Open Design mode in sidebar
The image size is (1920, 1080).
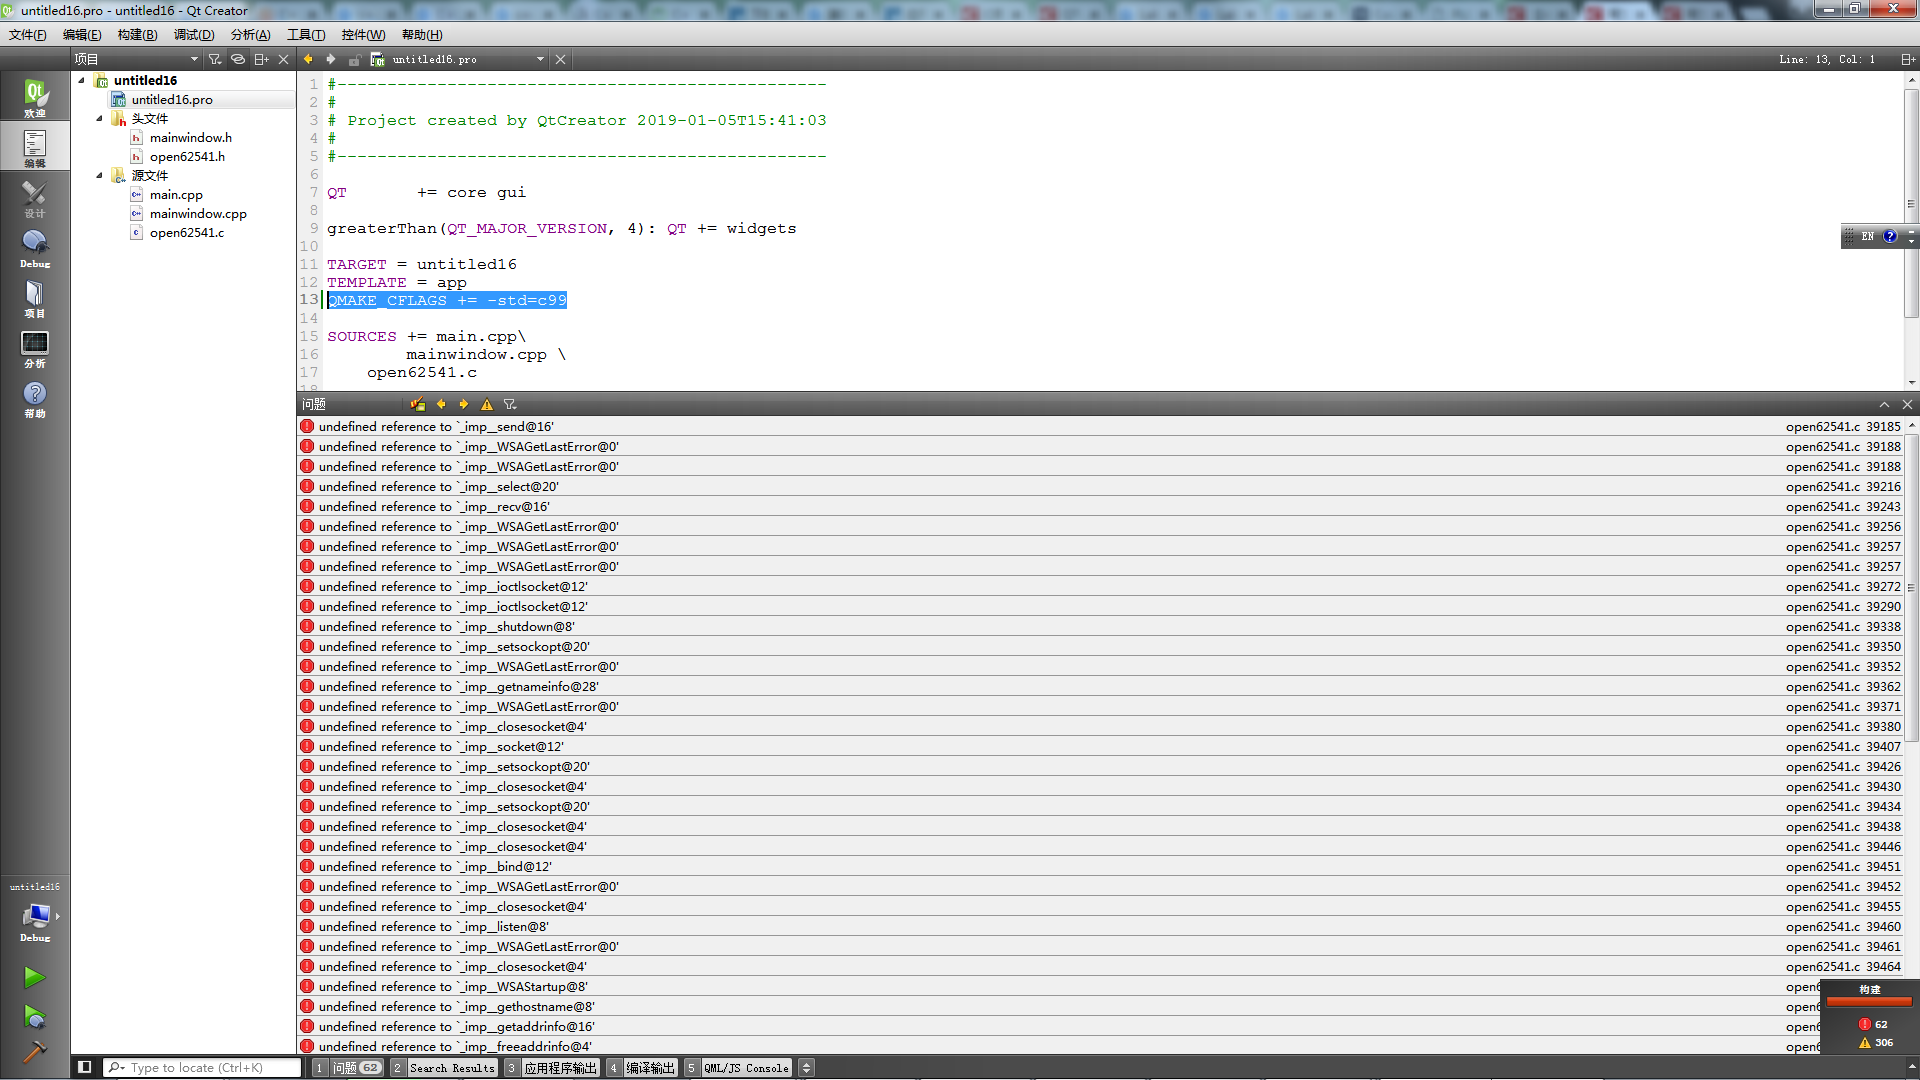pos(35,197)
